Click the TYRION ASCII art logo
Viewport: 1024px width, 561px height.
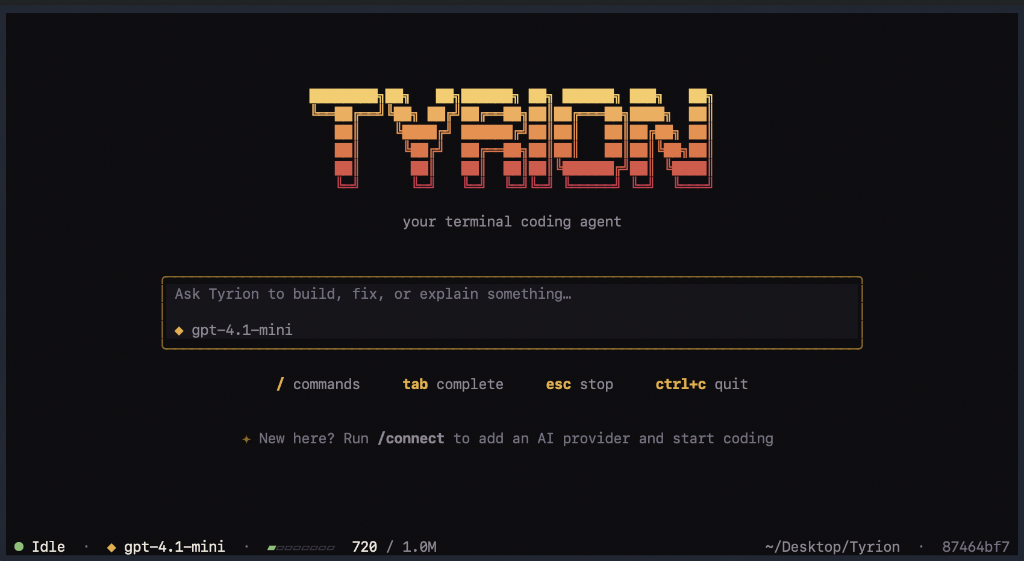tap(511, 138)
